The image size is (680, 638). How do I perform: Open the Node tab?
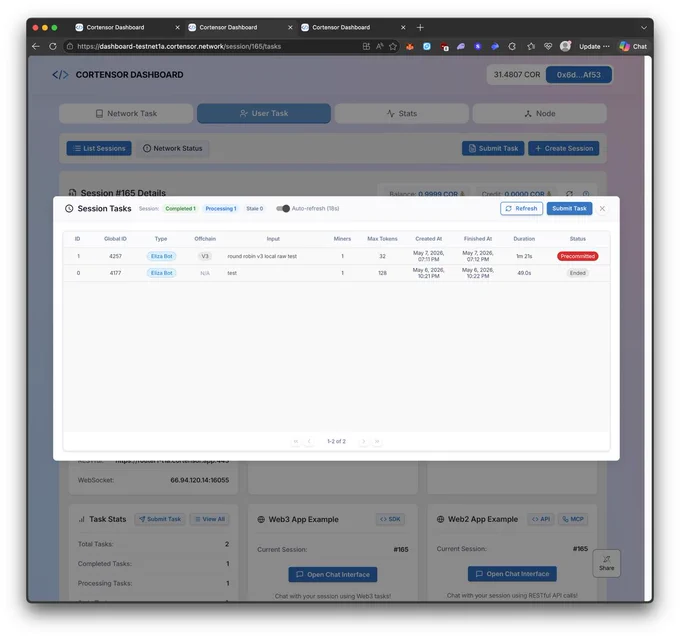539,114
